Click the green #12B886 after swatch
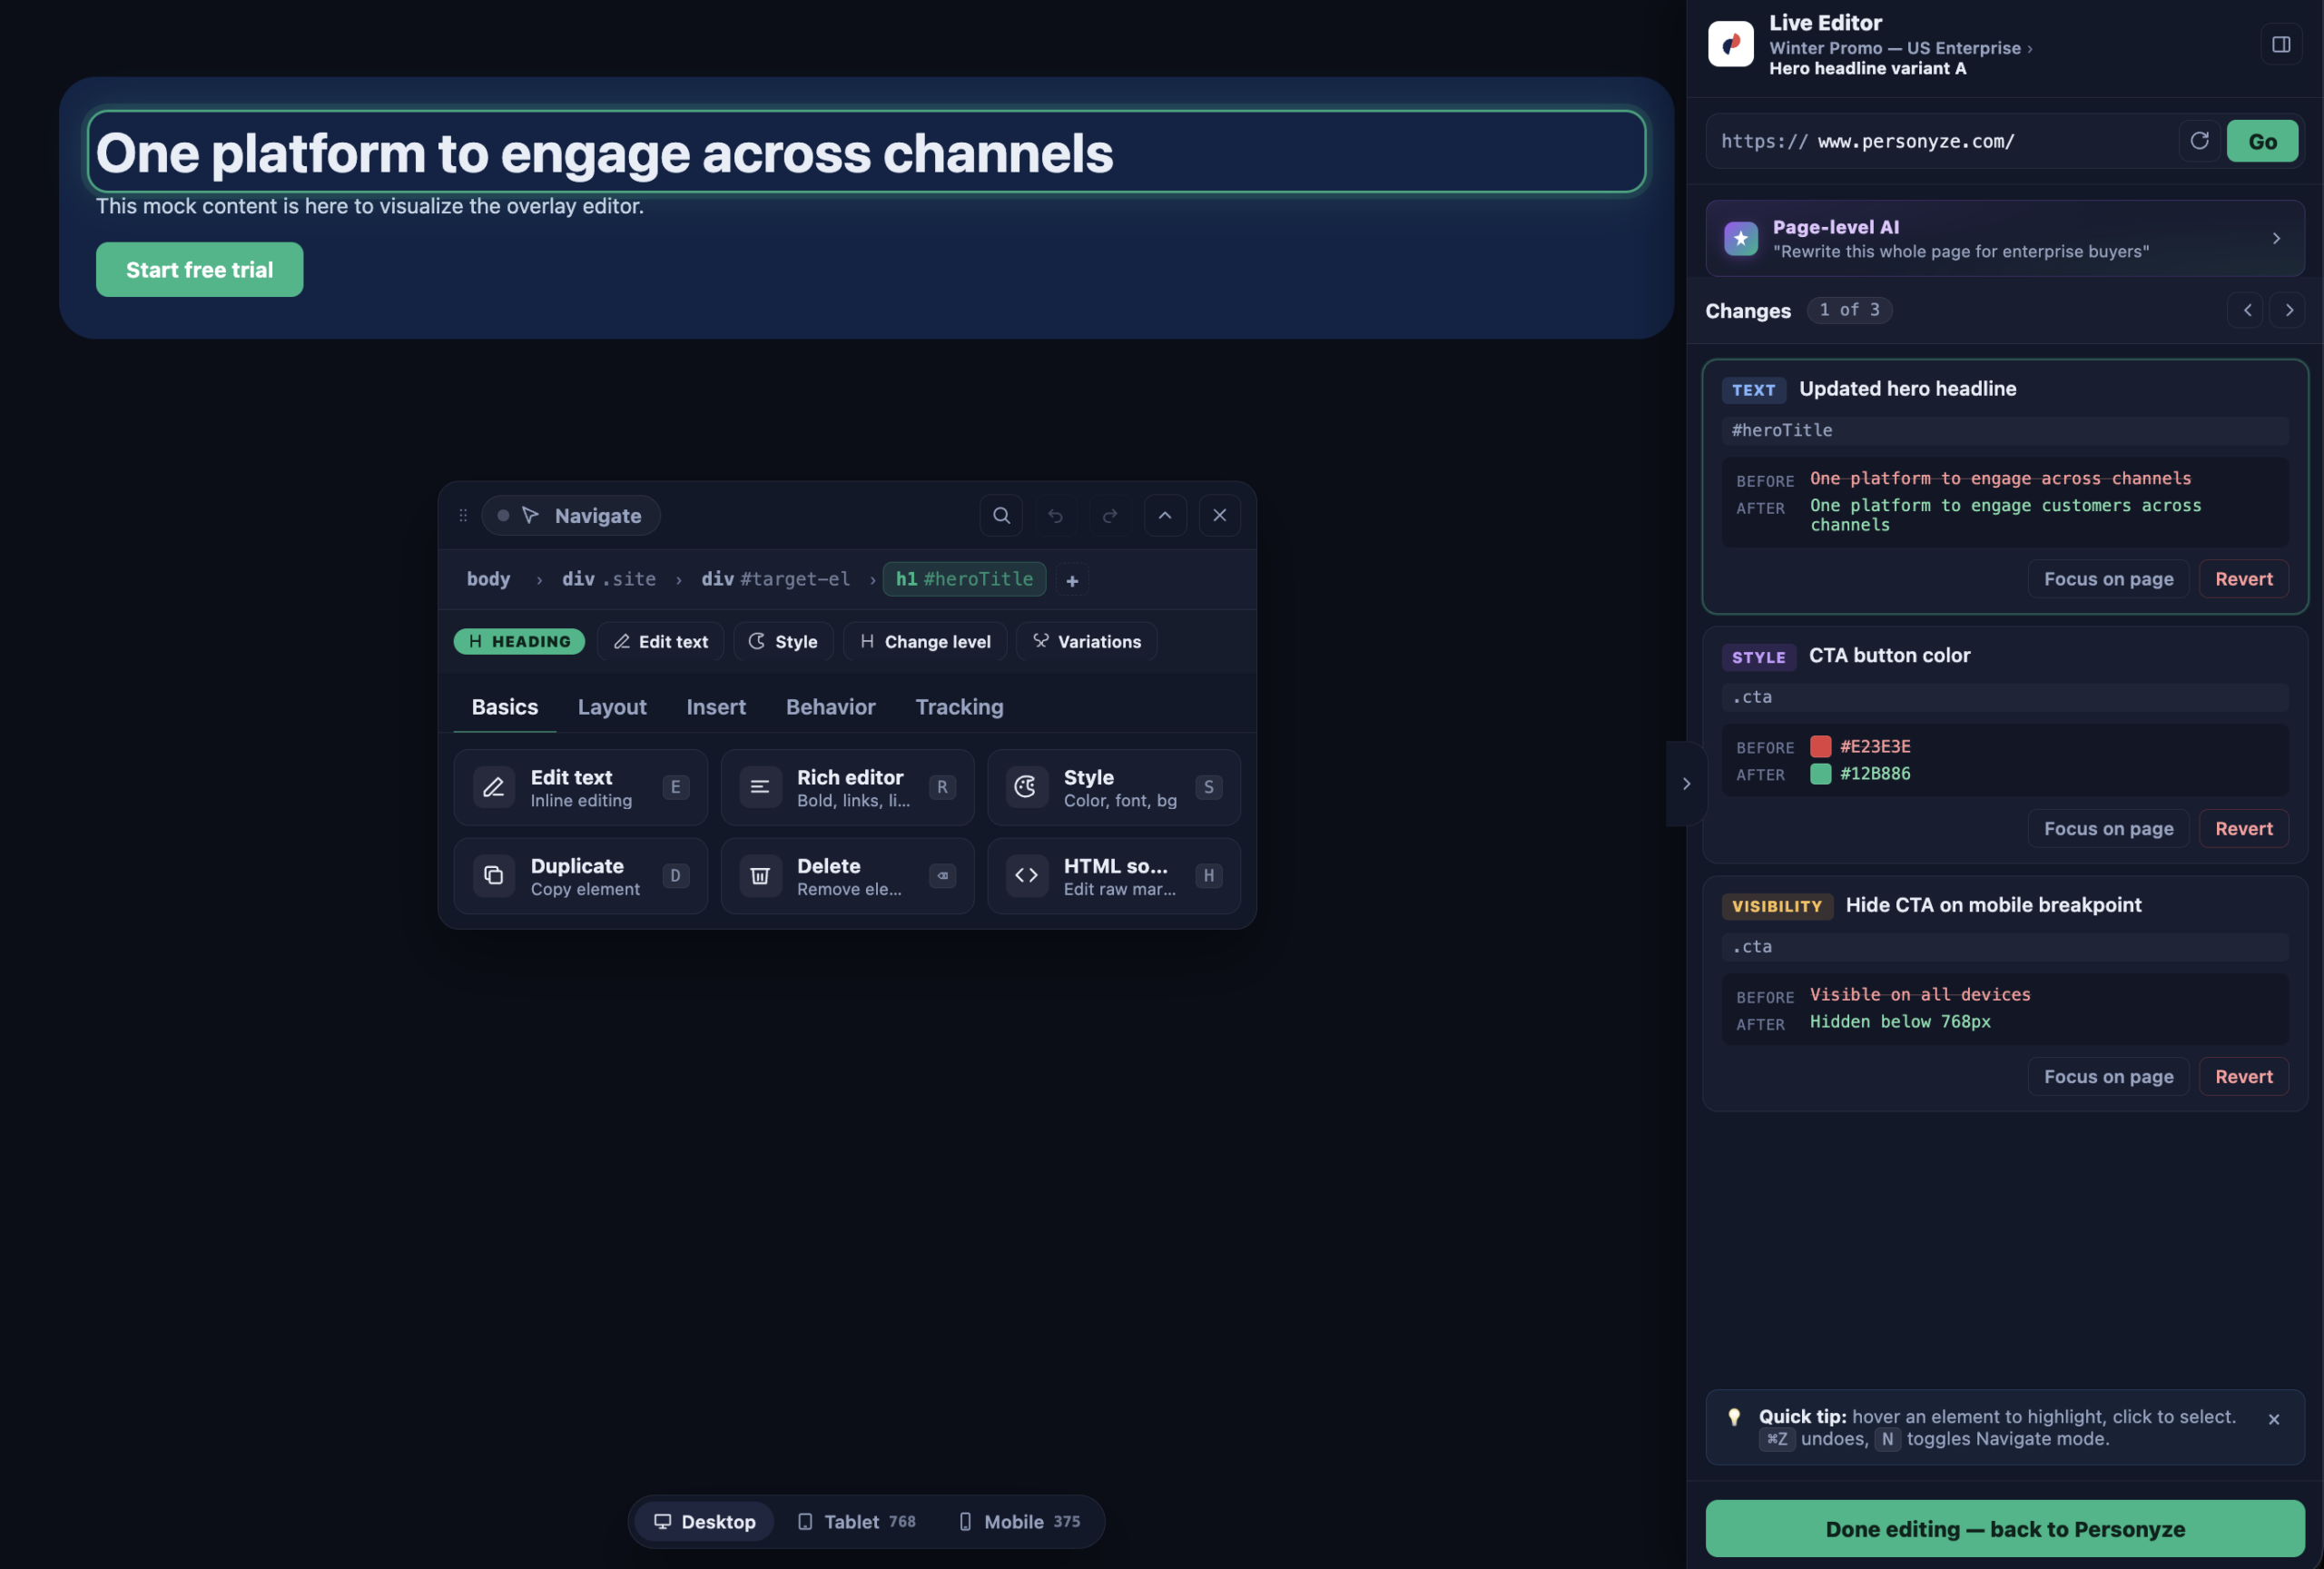Screen dimensions: 2324x1569 coord(1820,774)
